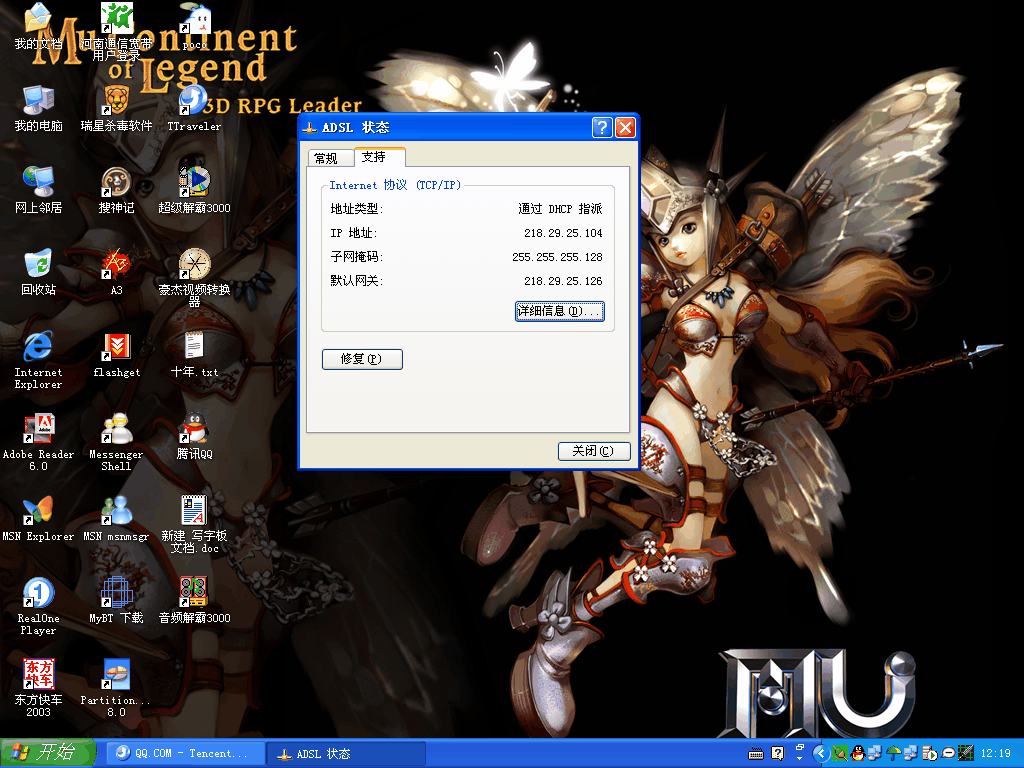Image resolution: width=1024 pixels, height=768 pixels.
Task: Select the 支持 tab in ADSL 状态
Action: [379, 157]
